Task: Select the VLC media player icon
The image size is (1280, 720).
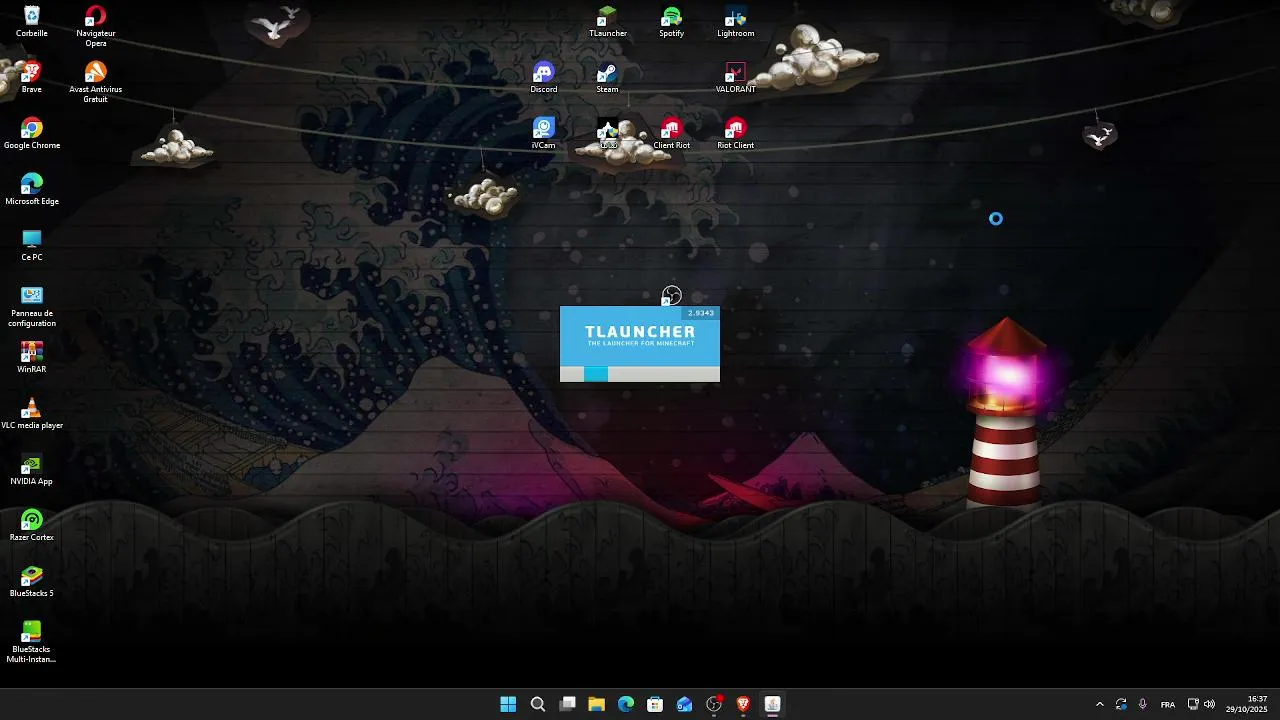Action: pos(32,413)
